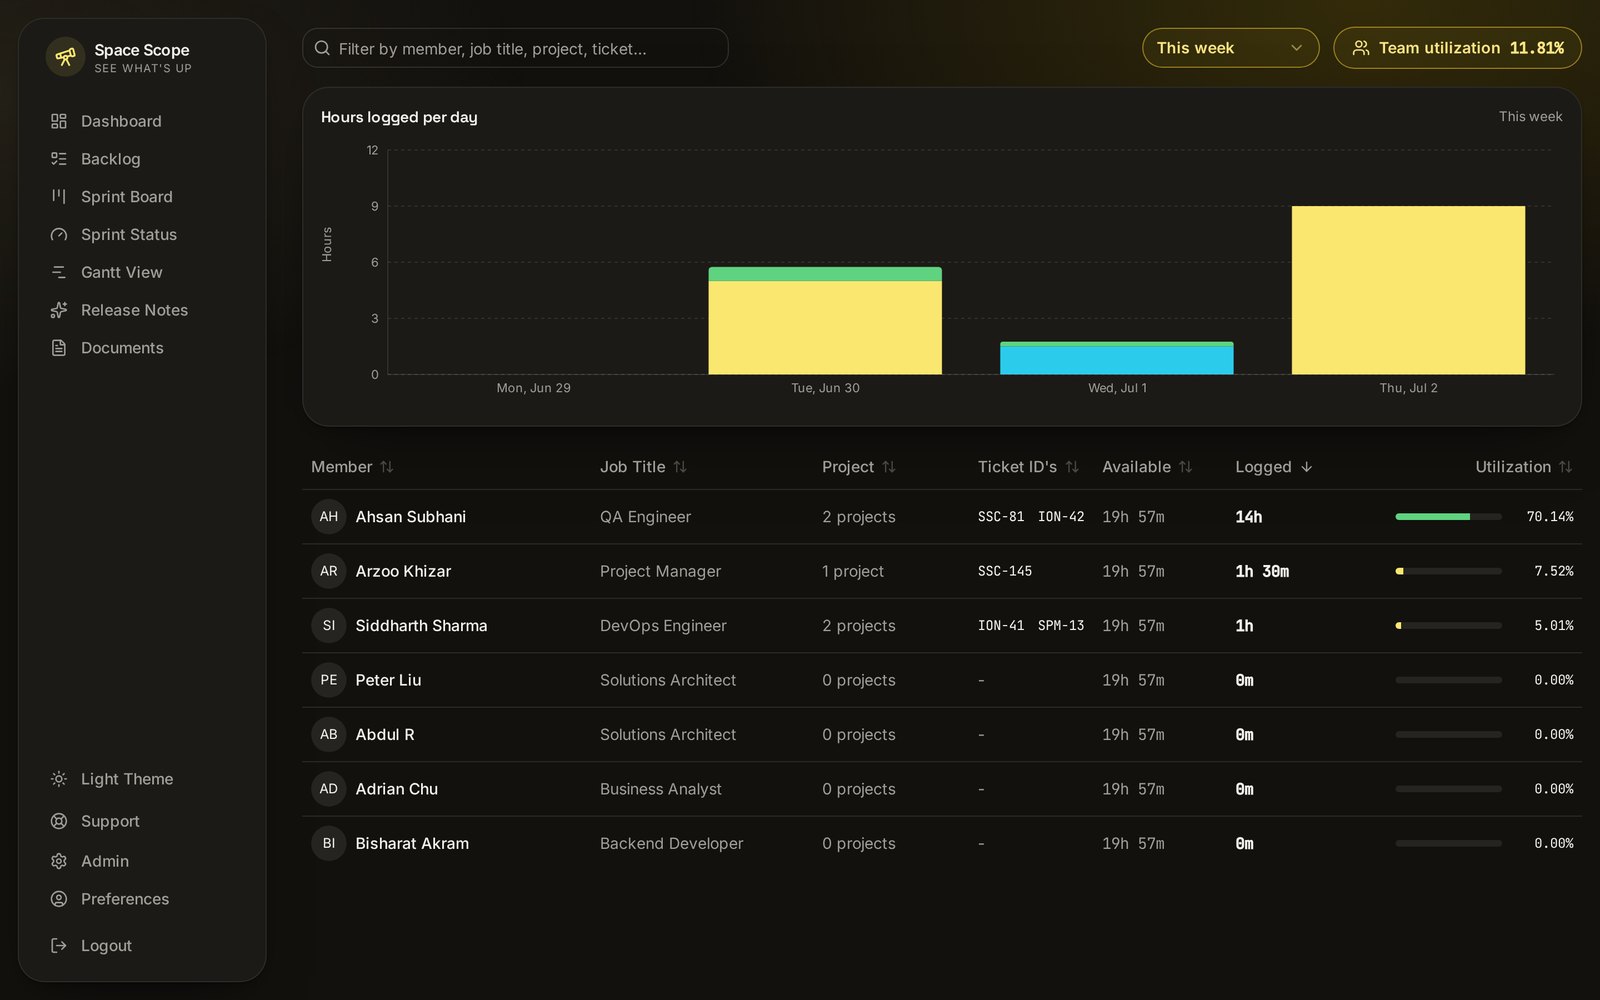The image size is (1600, 1000).
Task: Open the This week period dropdown
Action: 1231,48
